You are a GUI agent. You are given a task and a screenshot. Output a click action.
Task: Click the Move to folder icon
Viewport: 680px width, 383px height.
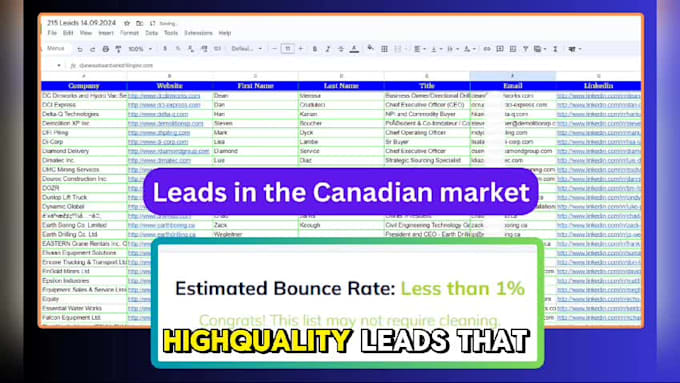coord(139,23)
